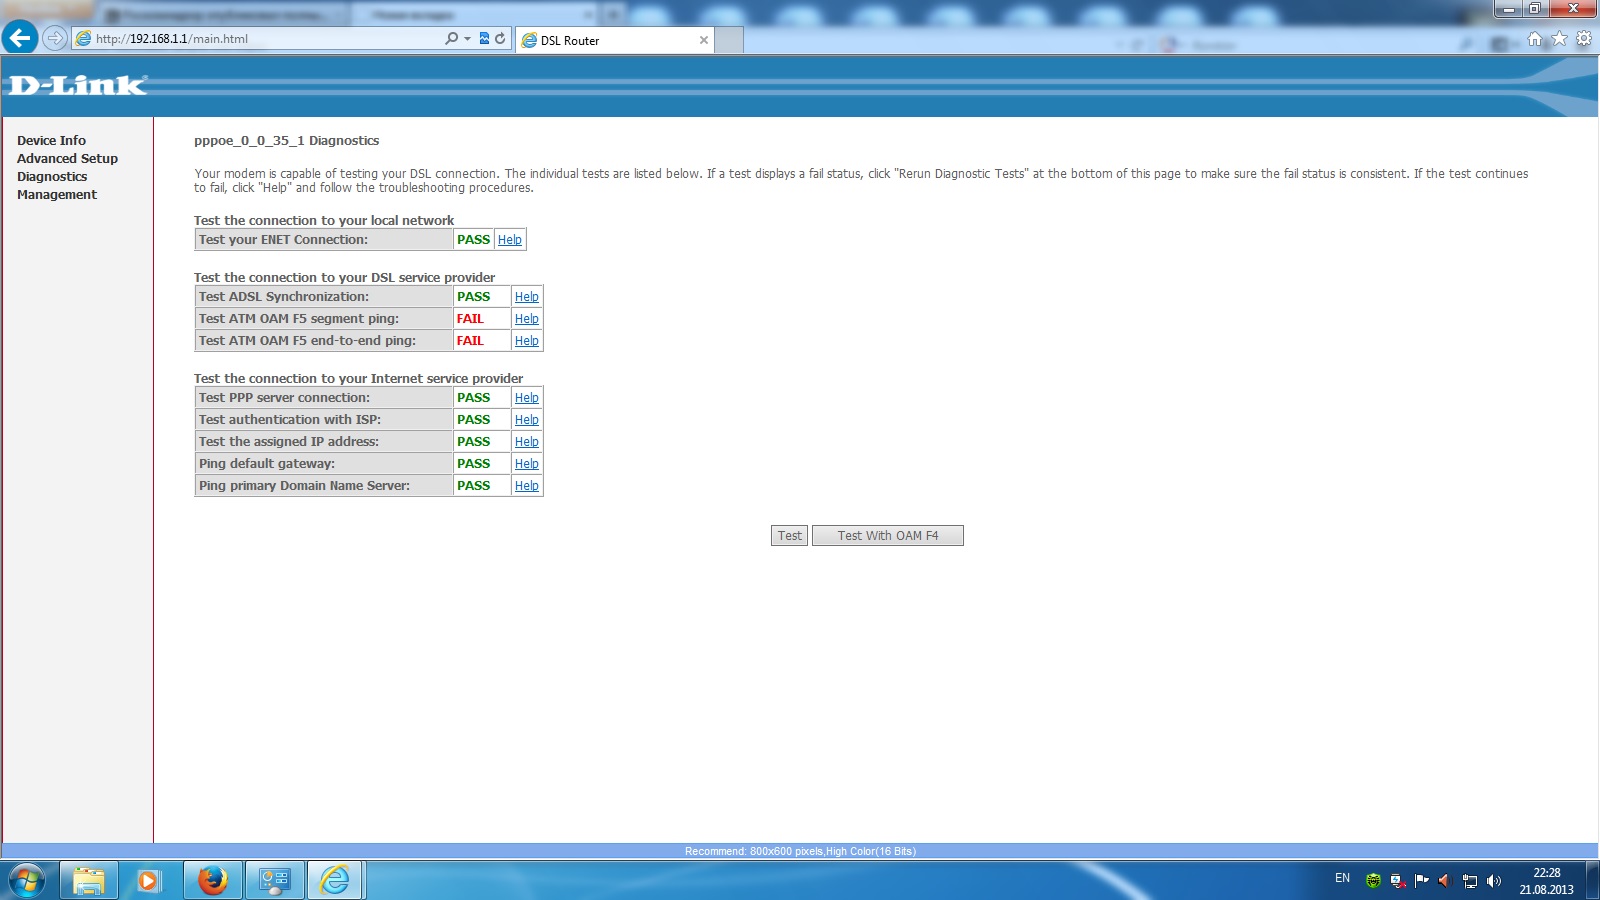The image size is (1600, 900).
Task: Select the DSL Router browser tab
Action: coord(614,40)
